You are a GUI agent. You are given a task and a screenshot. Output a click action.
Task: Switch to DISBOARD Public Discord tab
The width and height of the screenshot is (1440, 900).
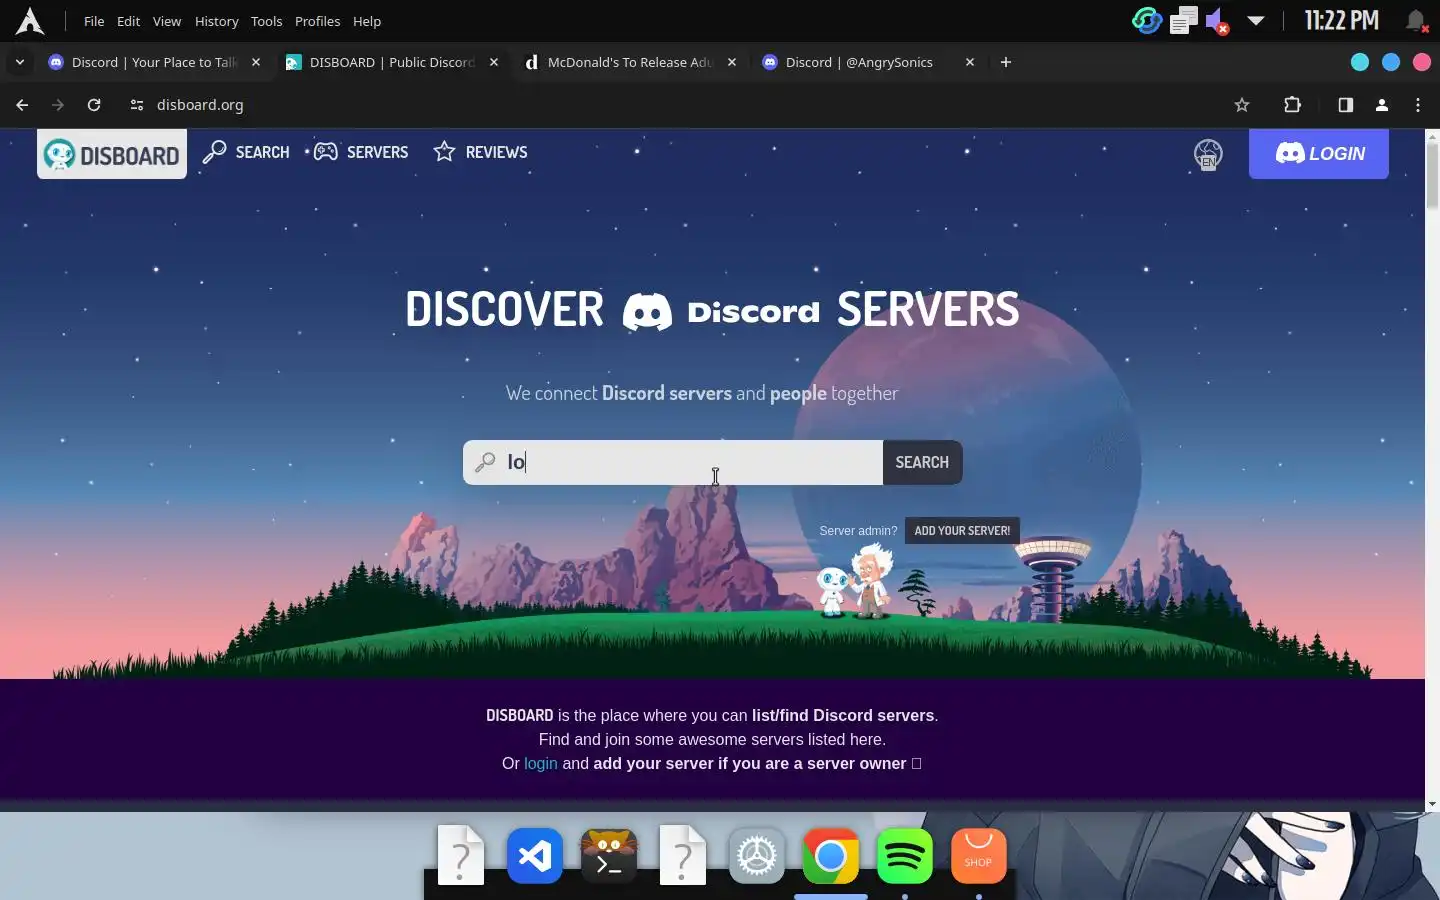[x=392, y=62]
